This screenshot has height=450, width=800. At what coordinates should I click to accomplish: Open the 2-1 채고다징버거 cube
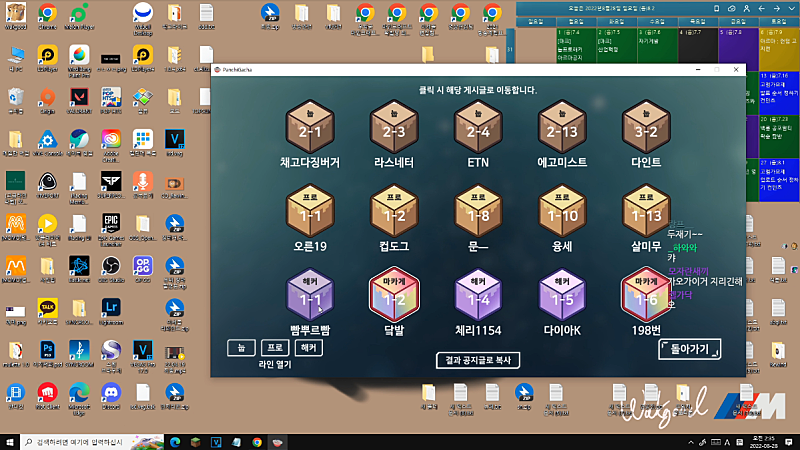pos(310,127)
